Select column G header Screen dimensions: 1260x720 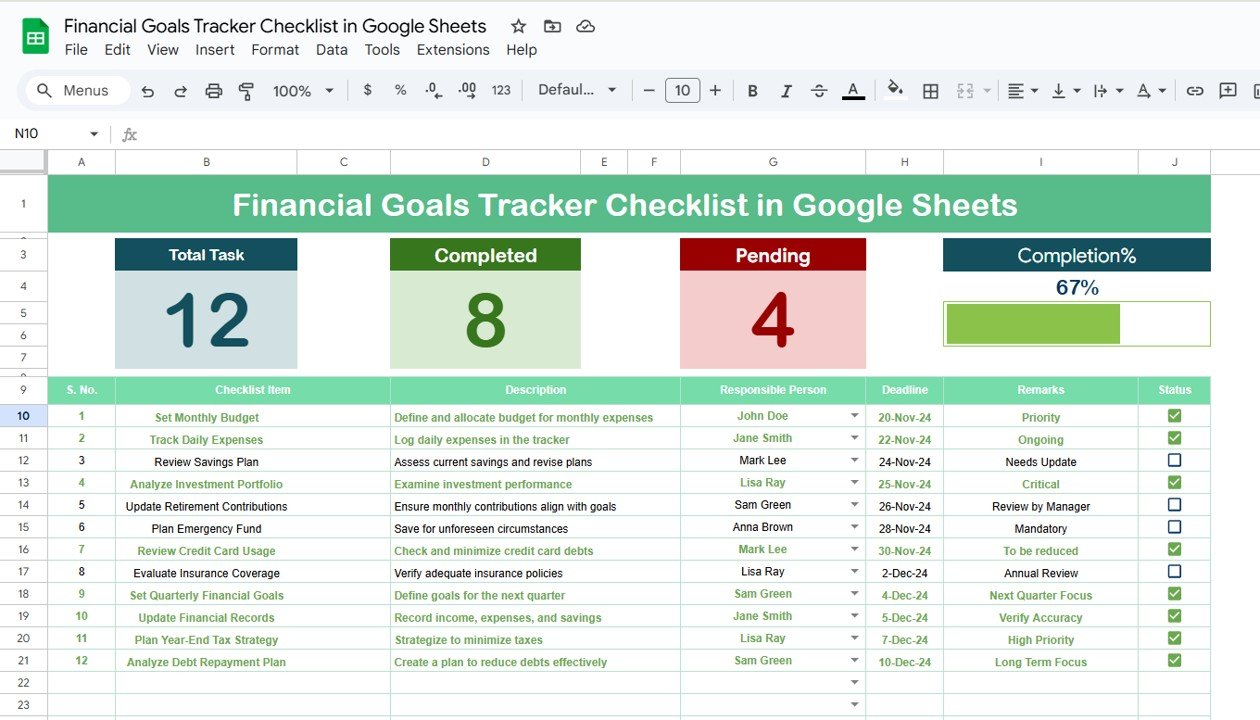pos(773,162)
